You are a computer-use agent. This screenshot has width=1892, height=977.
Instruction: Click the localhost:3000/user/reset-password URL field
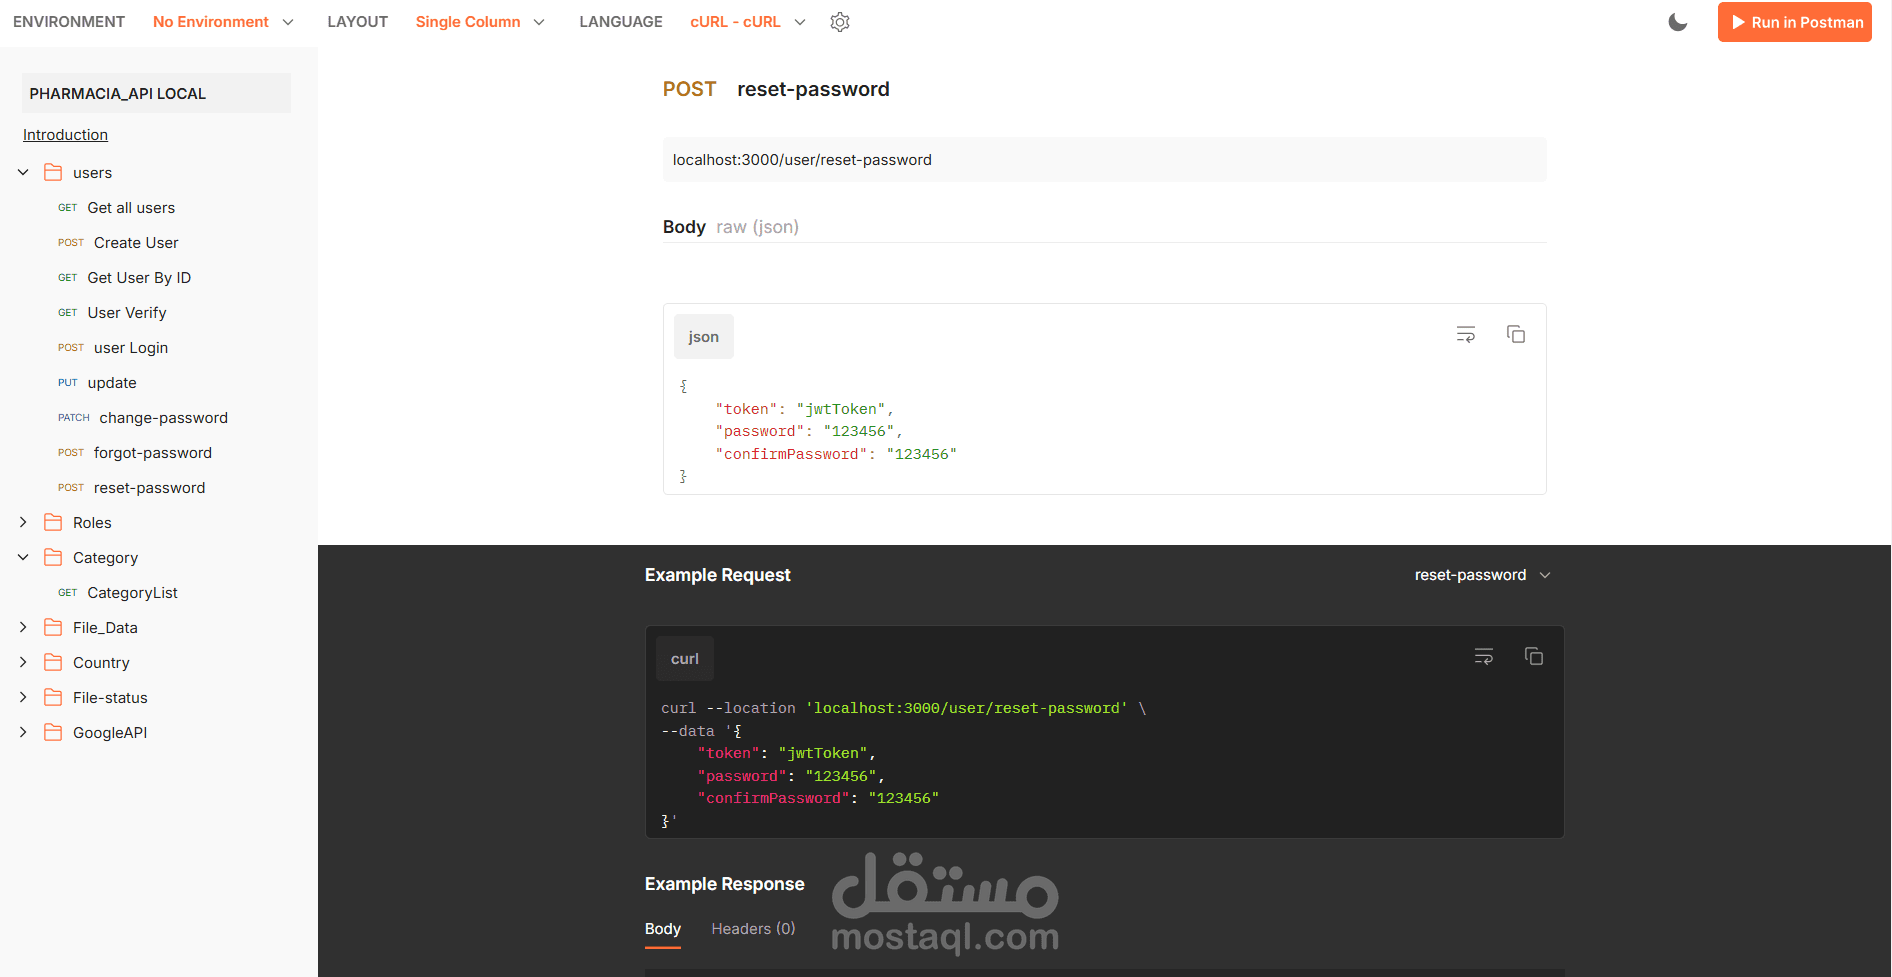(1104, 160)
